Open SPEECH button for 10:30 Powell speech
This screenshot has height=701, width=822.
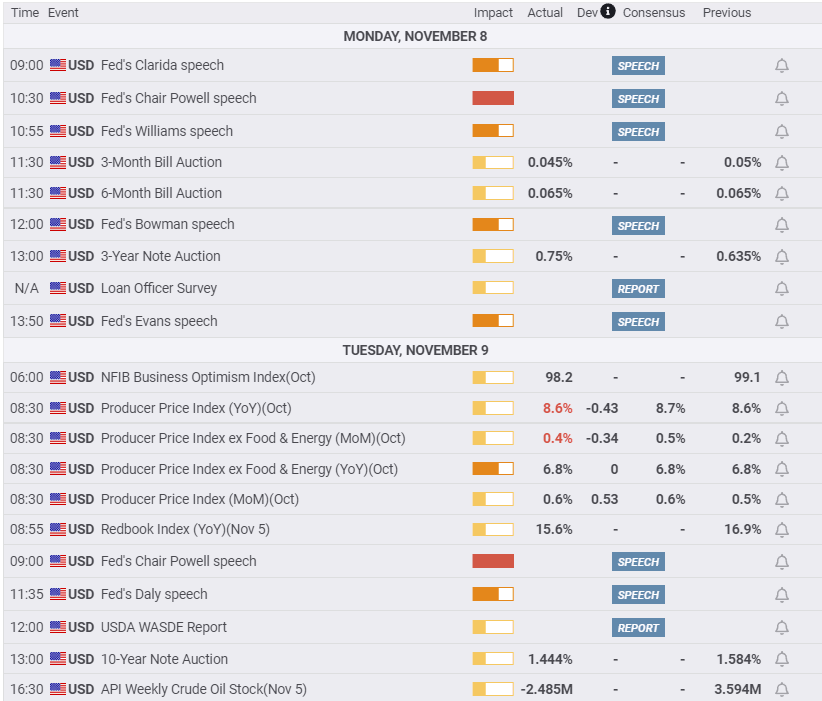[638, 99]
